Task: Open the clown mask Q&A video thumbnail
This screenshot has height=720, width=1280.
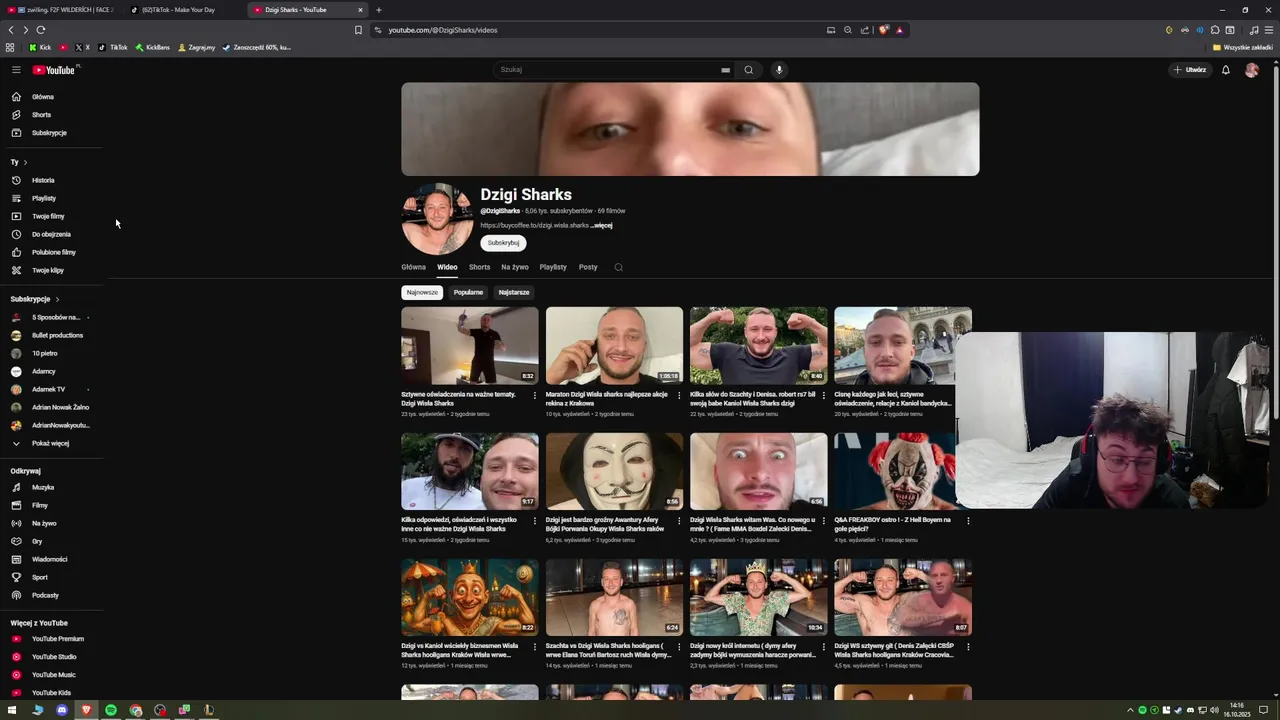Action: point(894,471)
